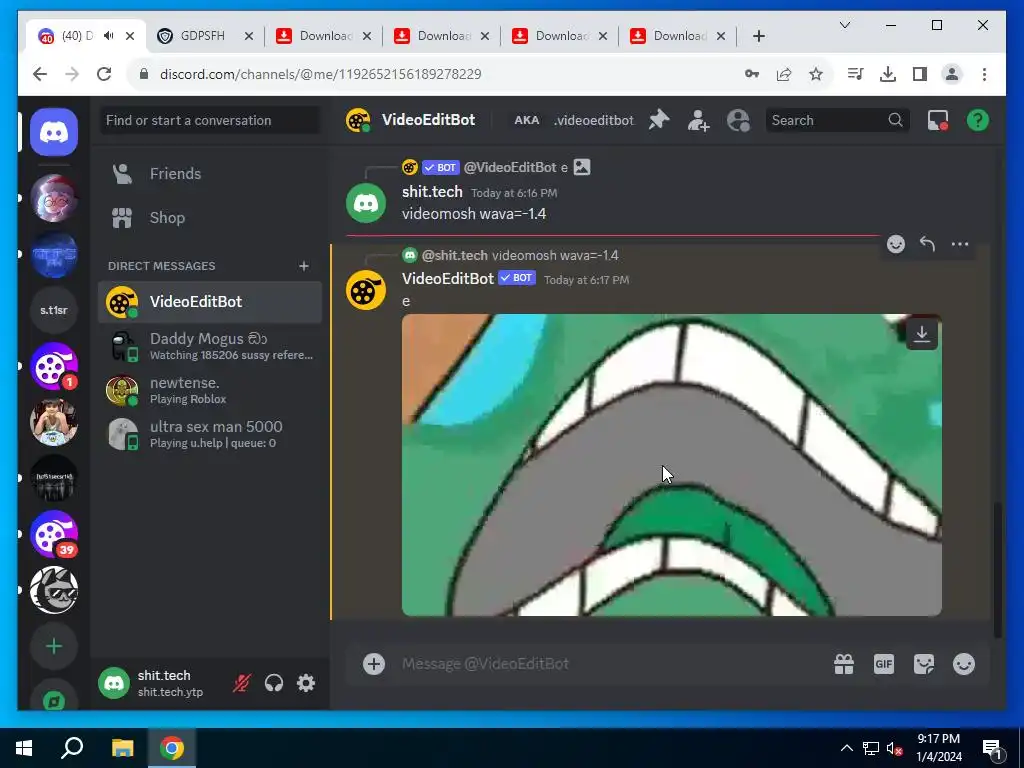
Task: Mute audio on the Discord tab
Action: coord(108,36)
